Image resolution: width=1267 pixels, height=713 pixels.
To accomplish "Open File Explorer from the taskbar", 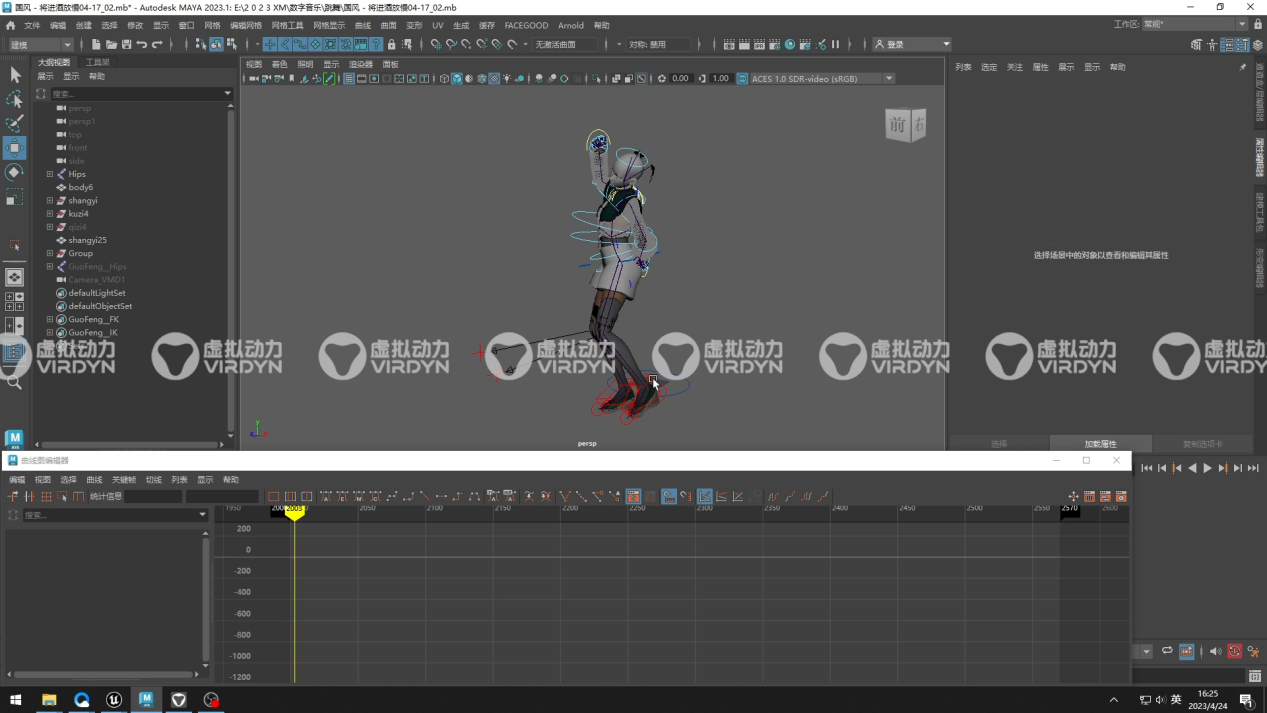I will coord(49,700).
